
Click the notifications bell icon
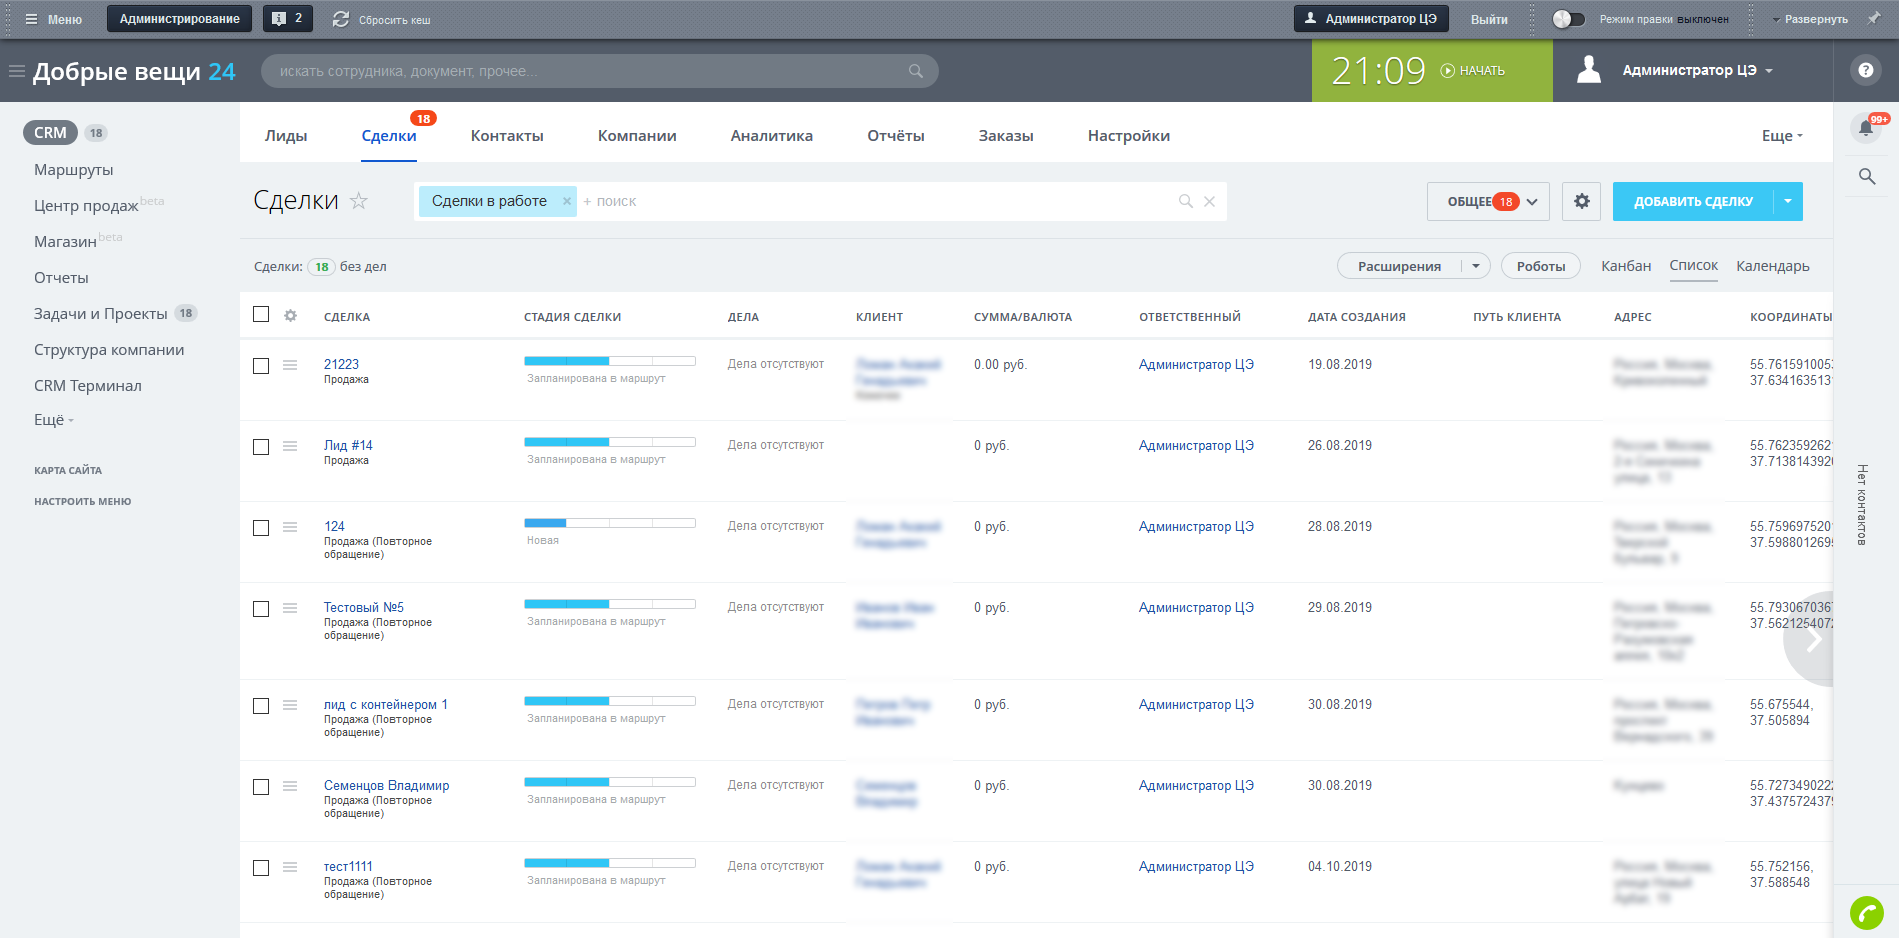coord(1865,128)
